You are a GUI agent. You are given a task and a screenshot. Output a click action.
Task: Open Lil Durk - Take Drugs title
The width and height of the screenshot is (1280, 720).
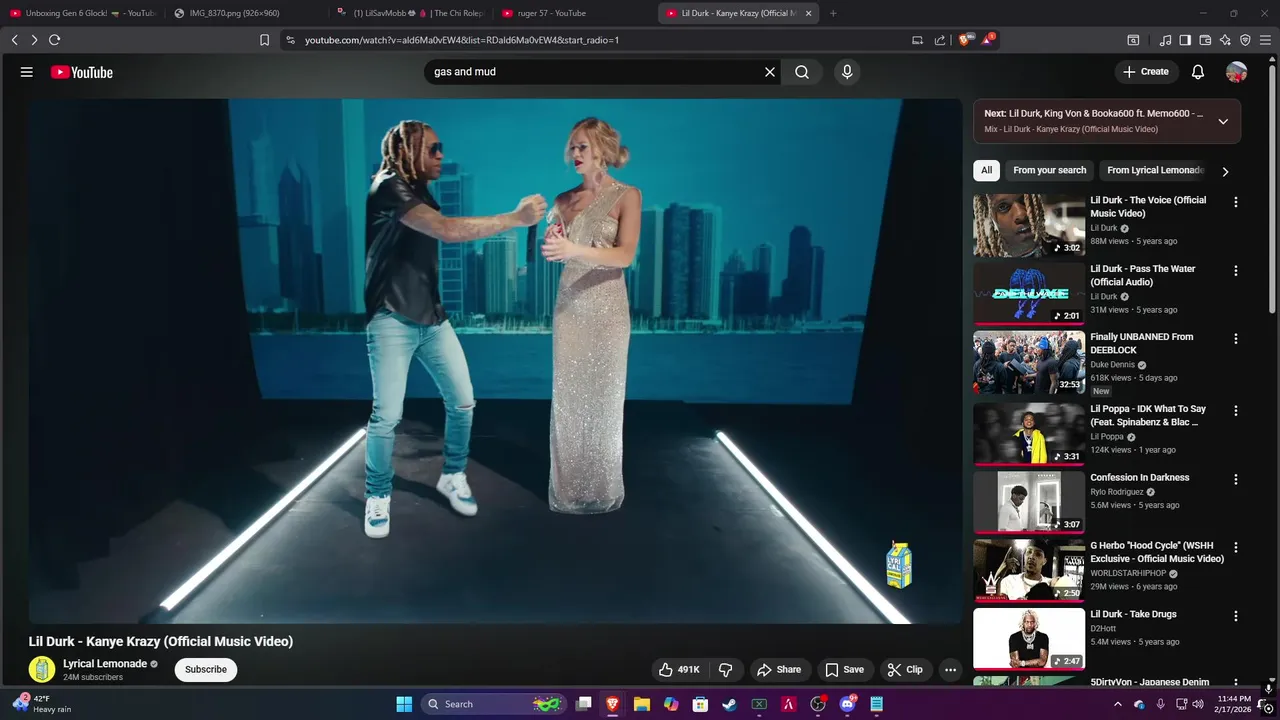(1133, 614)
